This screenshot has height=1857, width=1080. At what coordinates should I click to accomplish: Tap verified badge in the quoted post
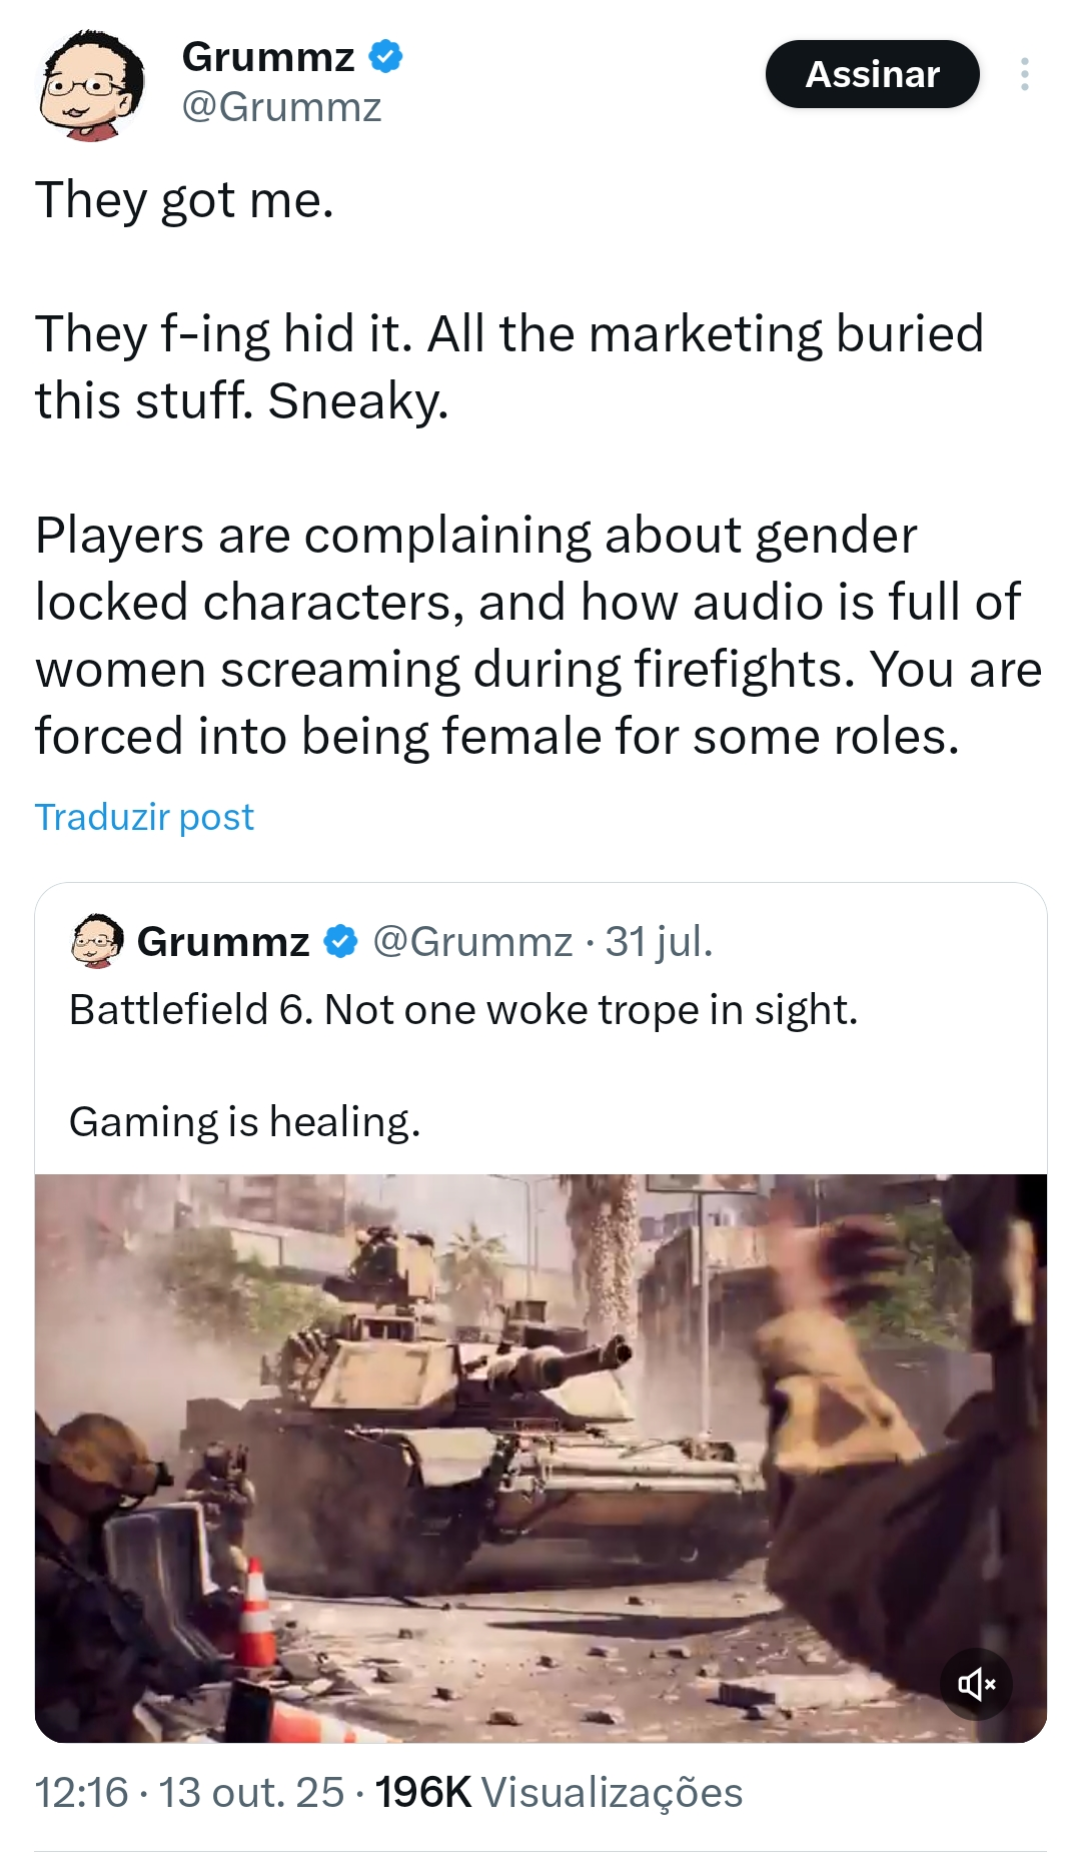click(341, 941)
